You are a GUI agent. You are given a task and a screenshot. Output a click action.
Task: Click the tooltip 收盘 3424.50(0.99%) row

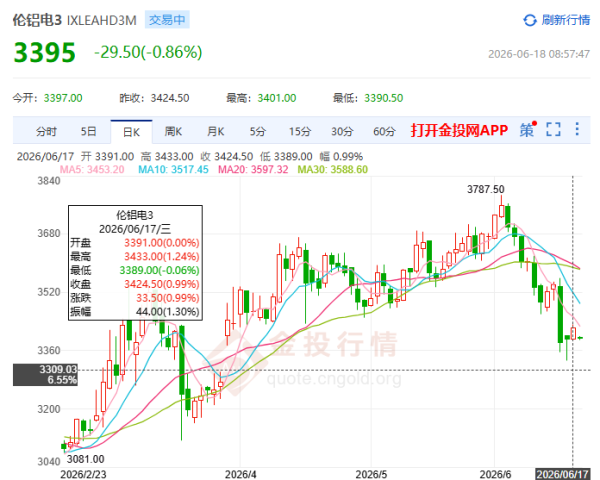(x=135, y=284)
